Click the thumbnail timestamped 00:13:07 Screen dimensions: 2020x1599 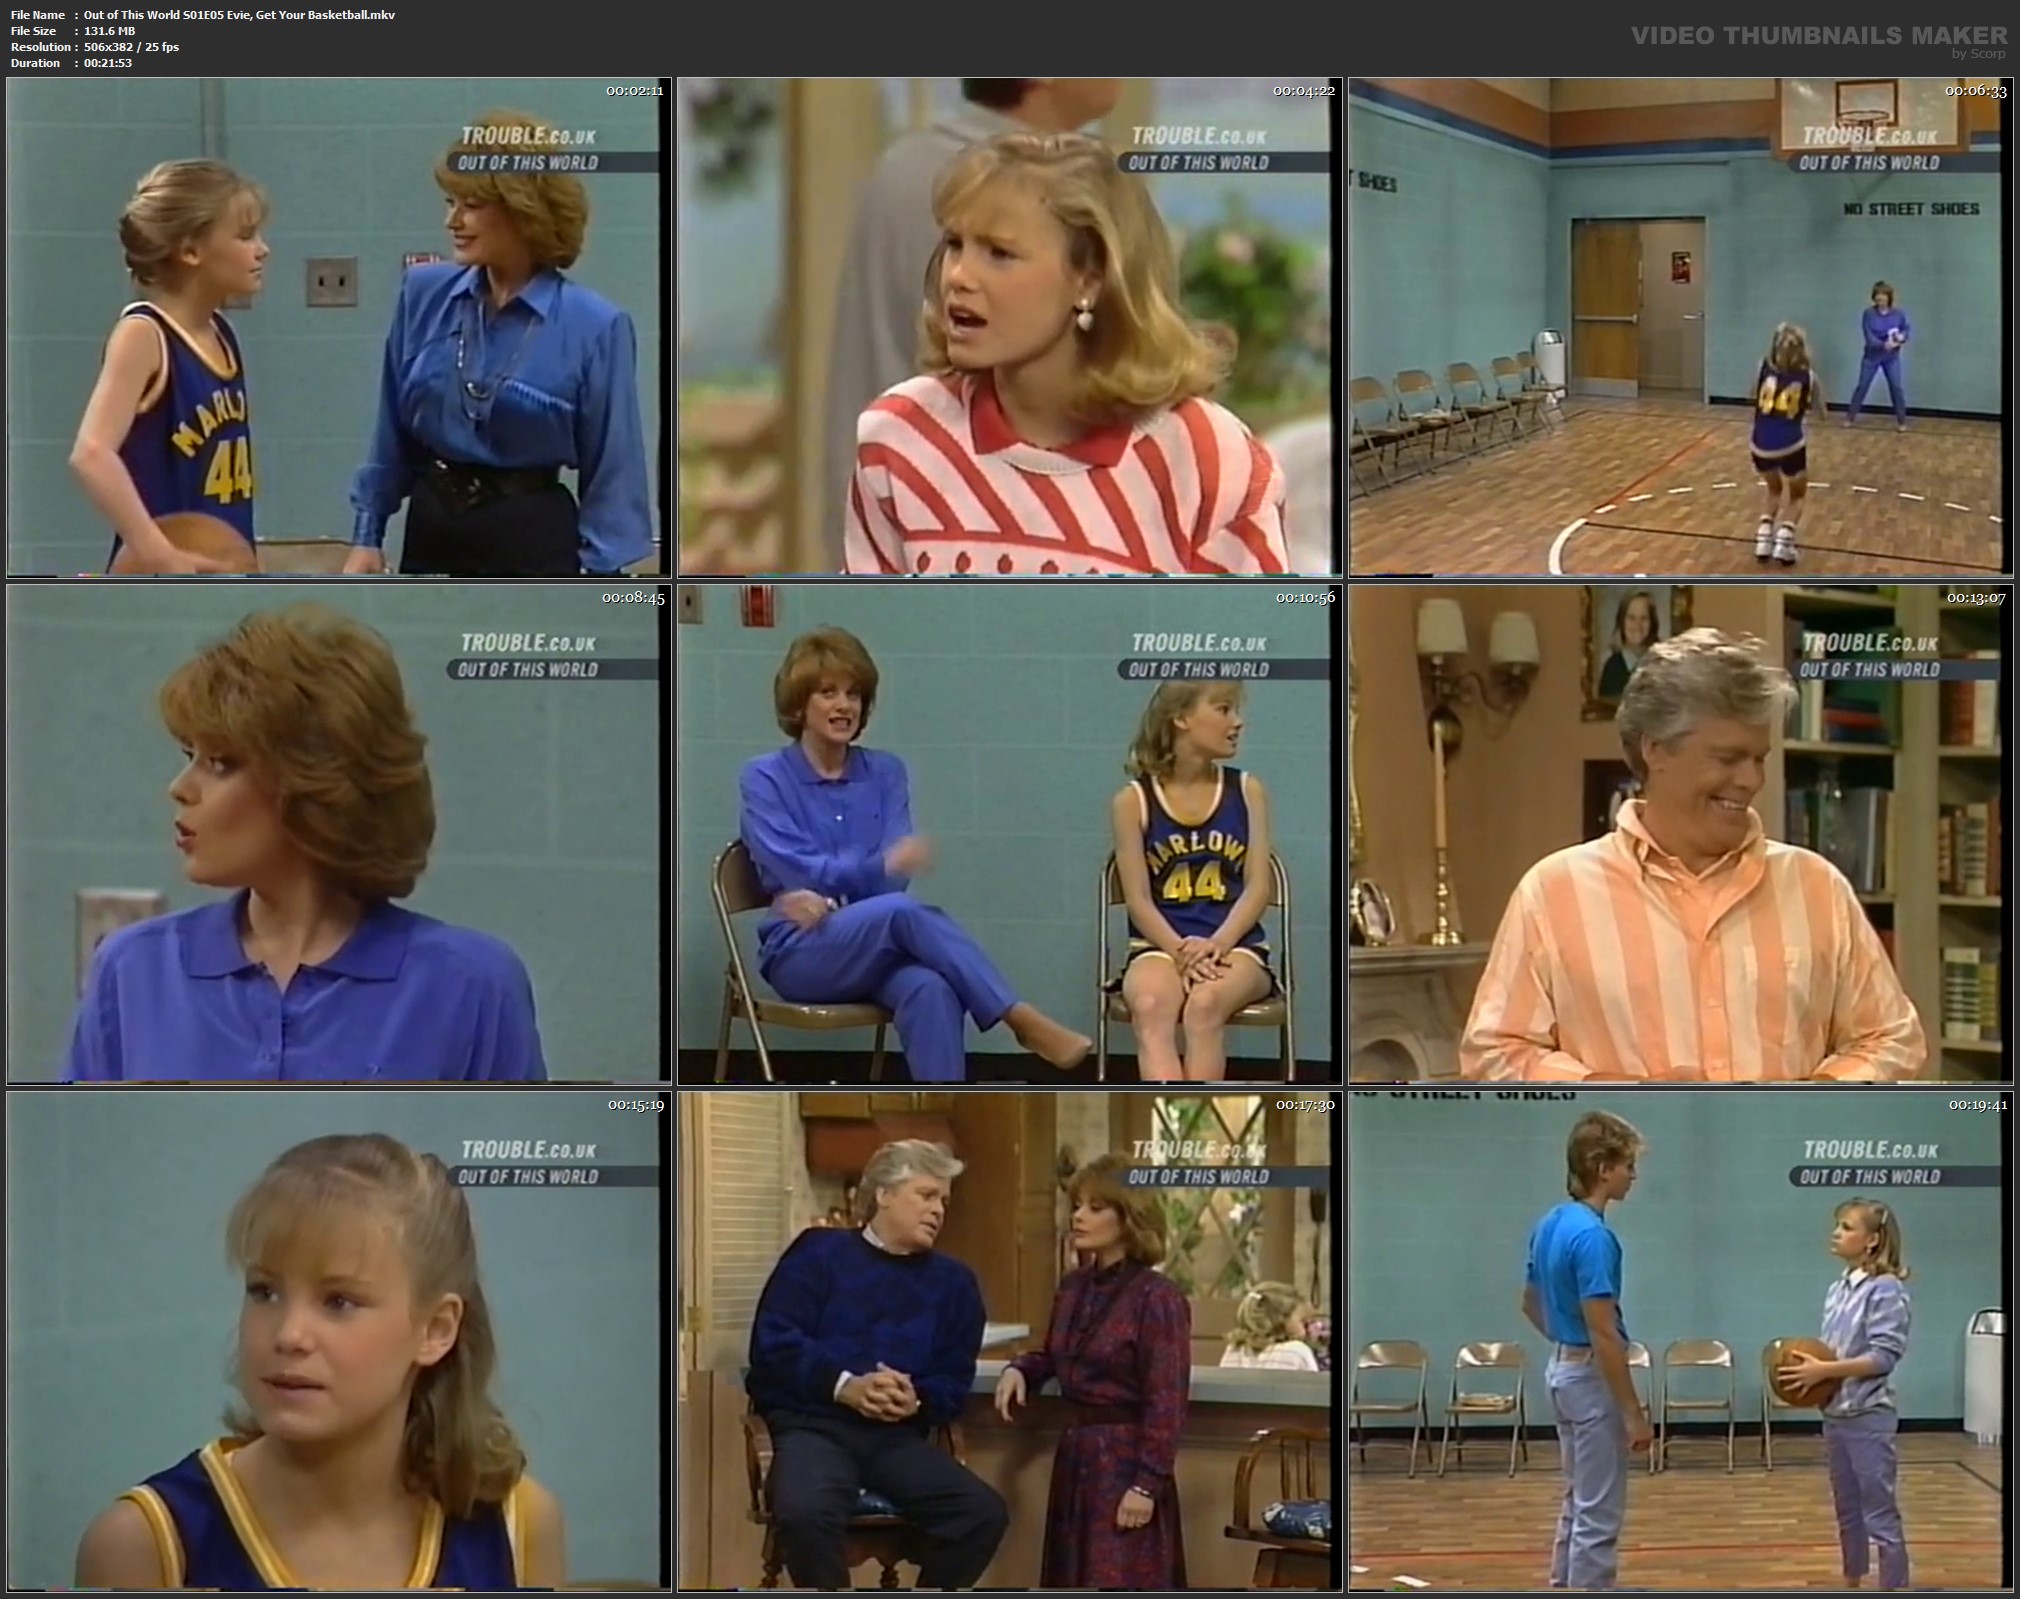1680,834
